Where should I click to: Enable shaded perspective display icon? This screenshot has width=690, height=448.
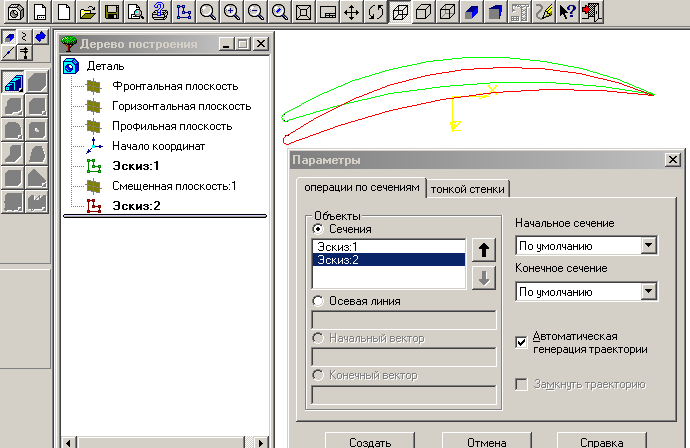pos(495,12)
